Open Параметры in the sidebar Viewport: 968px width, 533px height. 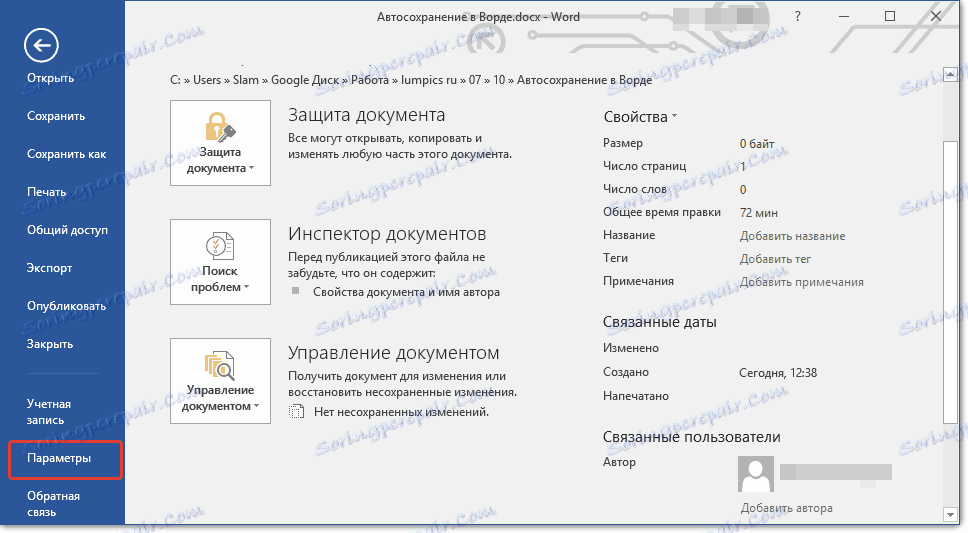pos(59,458)
